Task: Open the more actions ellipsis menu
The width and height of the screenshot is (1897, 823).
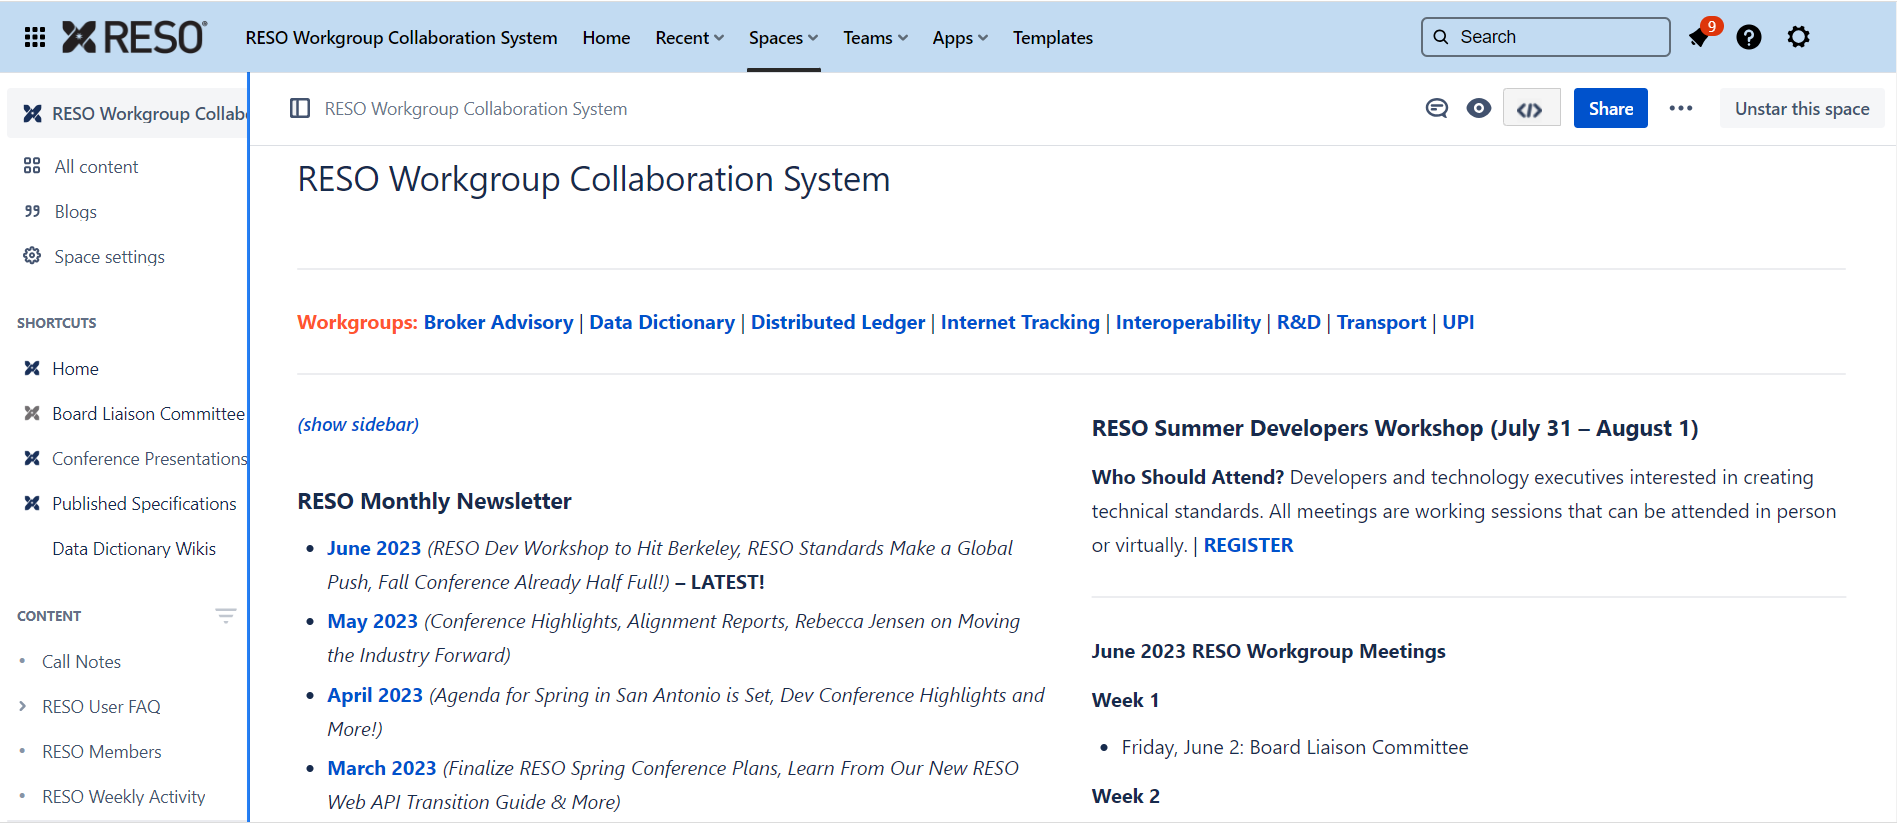Action: click(x=1681, y=108)
